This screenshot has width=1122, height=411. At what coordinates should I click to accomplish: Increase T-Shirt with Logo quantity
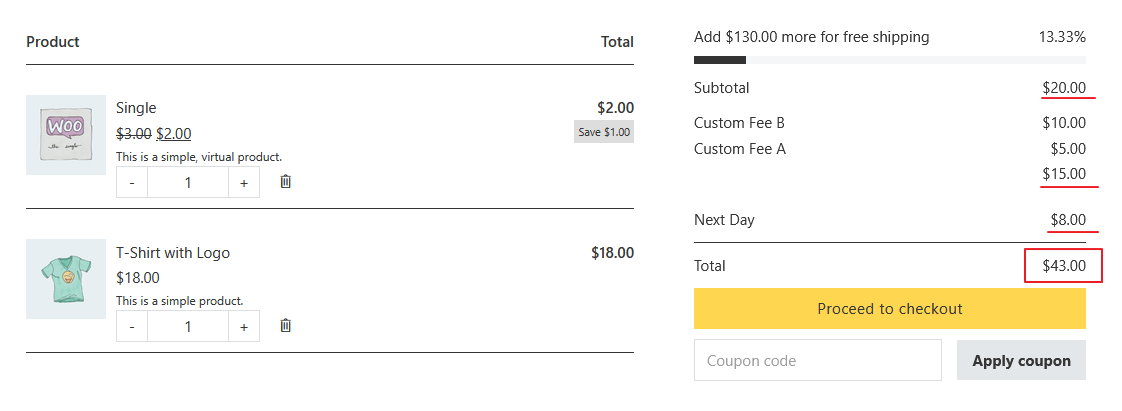click(244, 327)
